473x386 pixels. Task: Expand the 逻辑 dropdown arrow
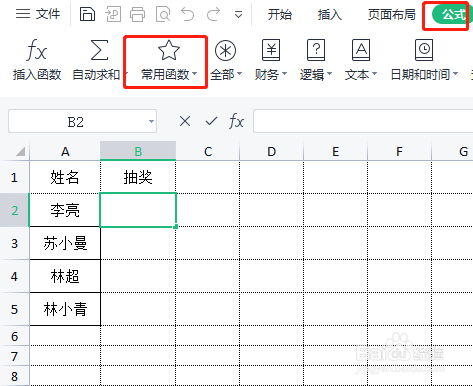click(x=329, y=73)
